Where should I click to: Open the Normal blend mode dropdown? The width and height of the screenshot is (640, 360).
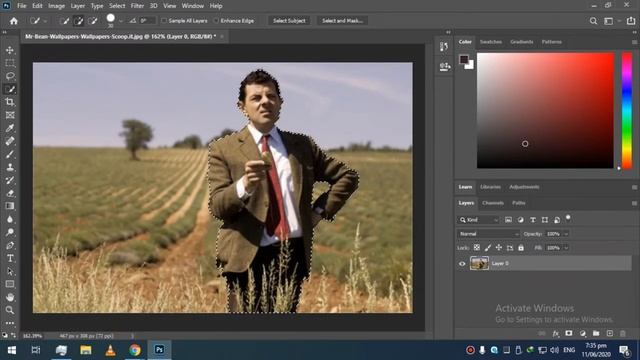coord(488,234)
